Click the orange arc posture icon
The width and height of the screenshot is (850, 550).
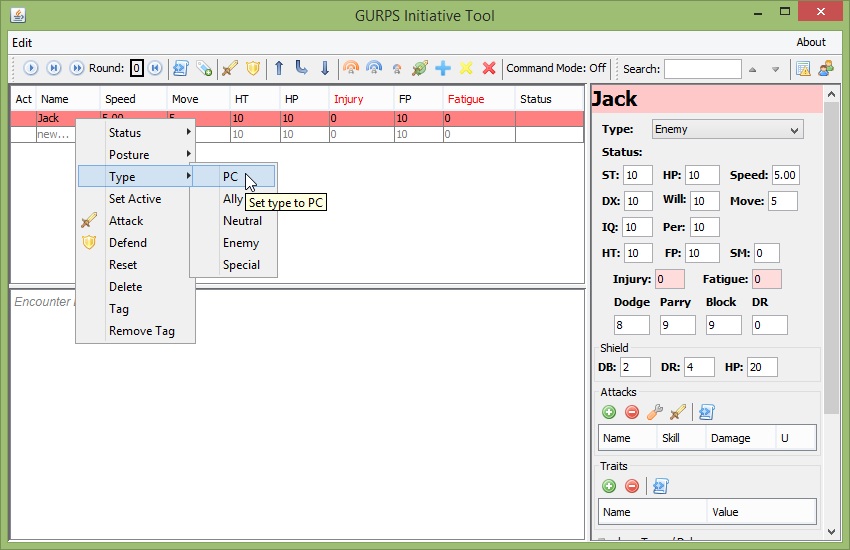[x=351, y=68]
